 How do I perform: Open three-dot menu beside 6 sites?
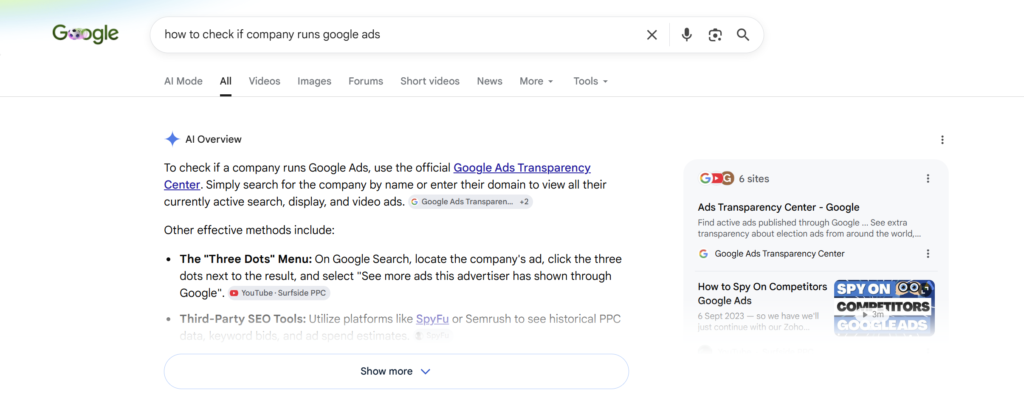(928, 179)
